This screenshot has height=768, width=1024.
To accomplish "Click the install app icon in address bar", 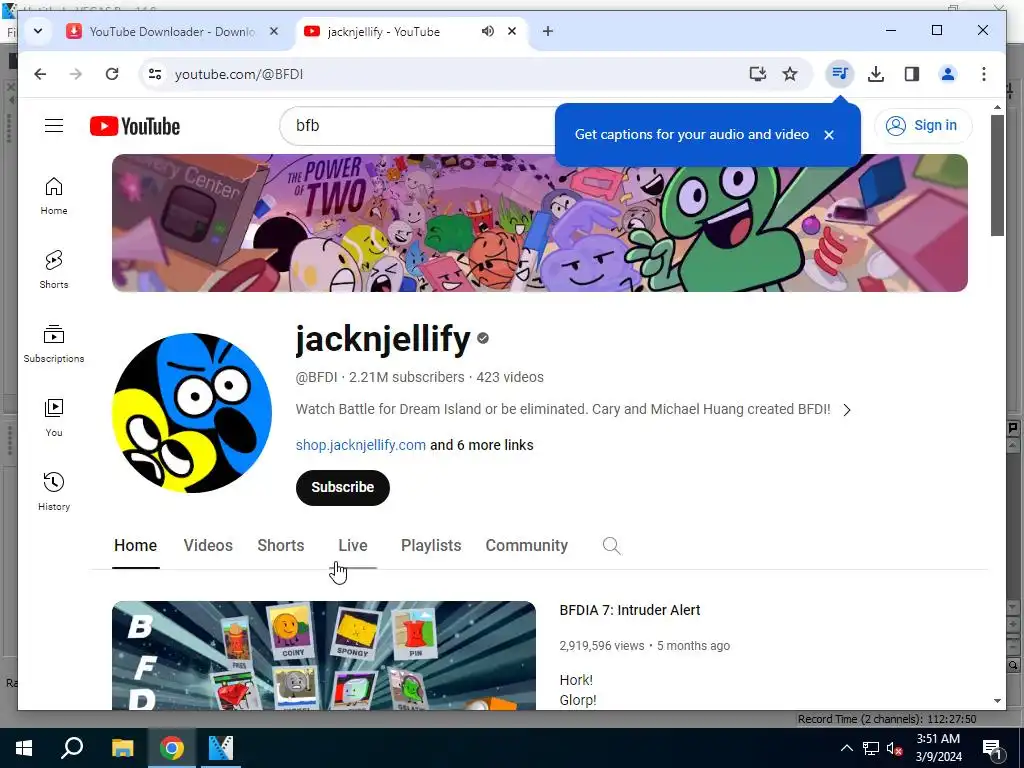I will click(x=758, y=74).
